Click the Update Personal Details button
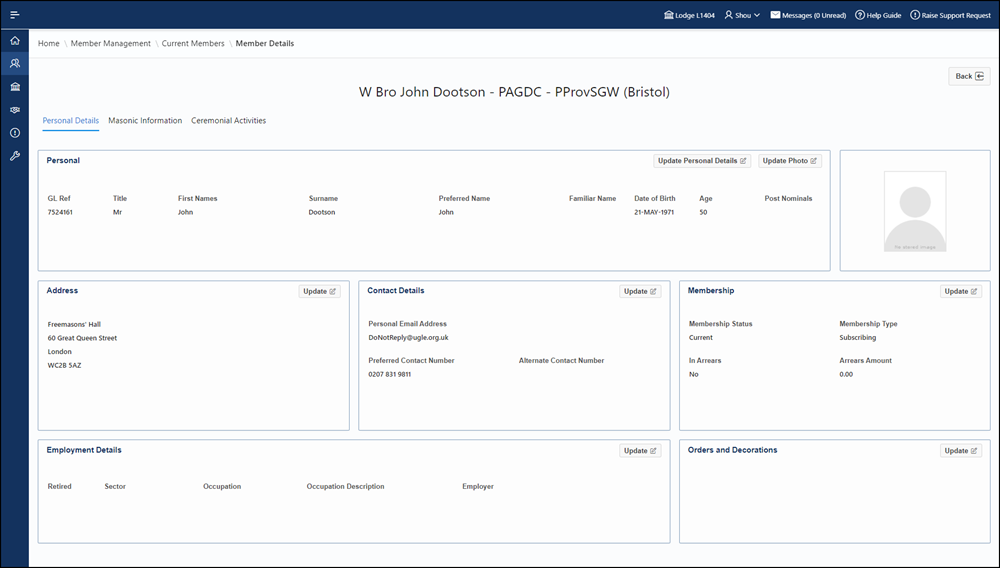The width and height of the screenshot is (1000, 568). (702, 161)
